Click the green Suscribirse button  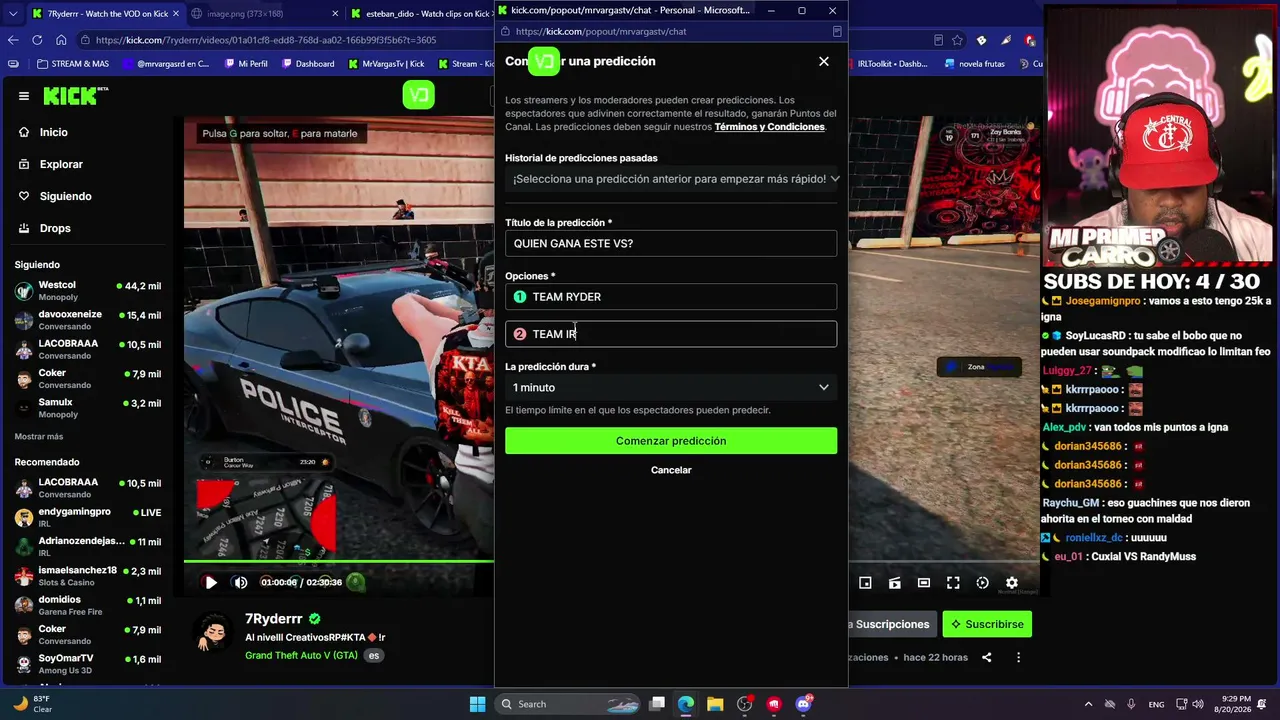pyautogui.click(x=987, y=624)
